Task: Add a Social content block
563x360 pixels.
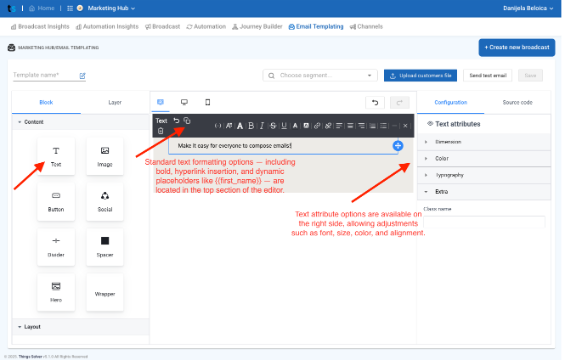Action: pos(105,202)
